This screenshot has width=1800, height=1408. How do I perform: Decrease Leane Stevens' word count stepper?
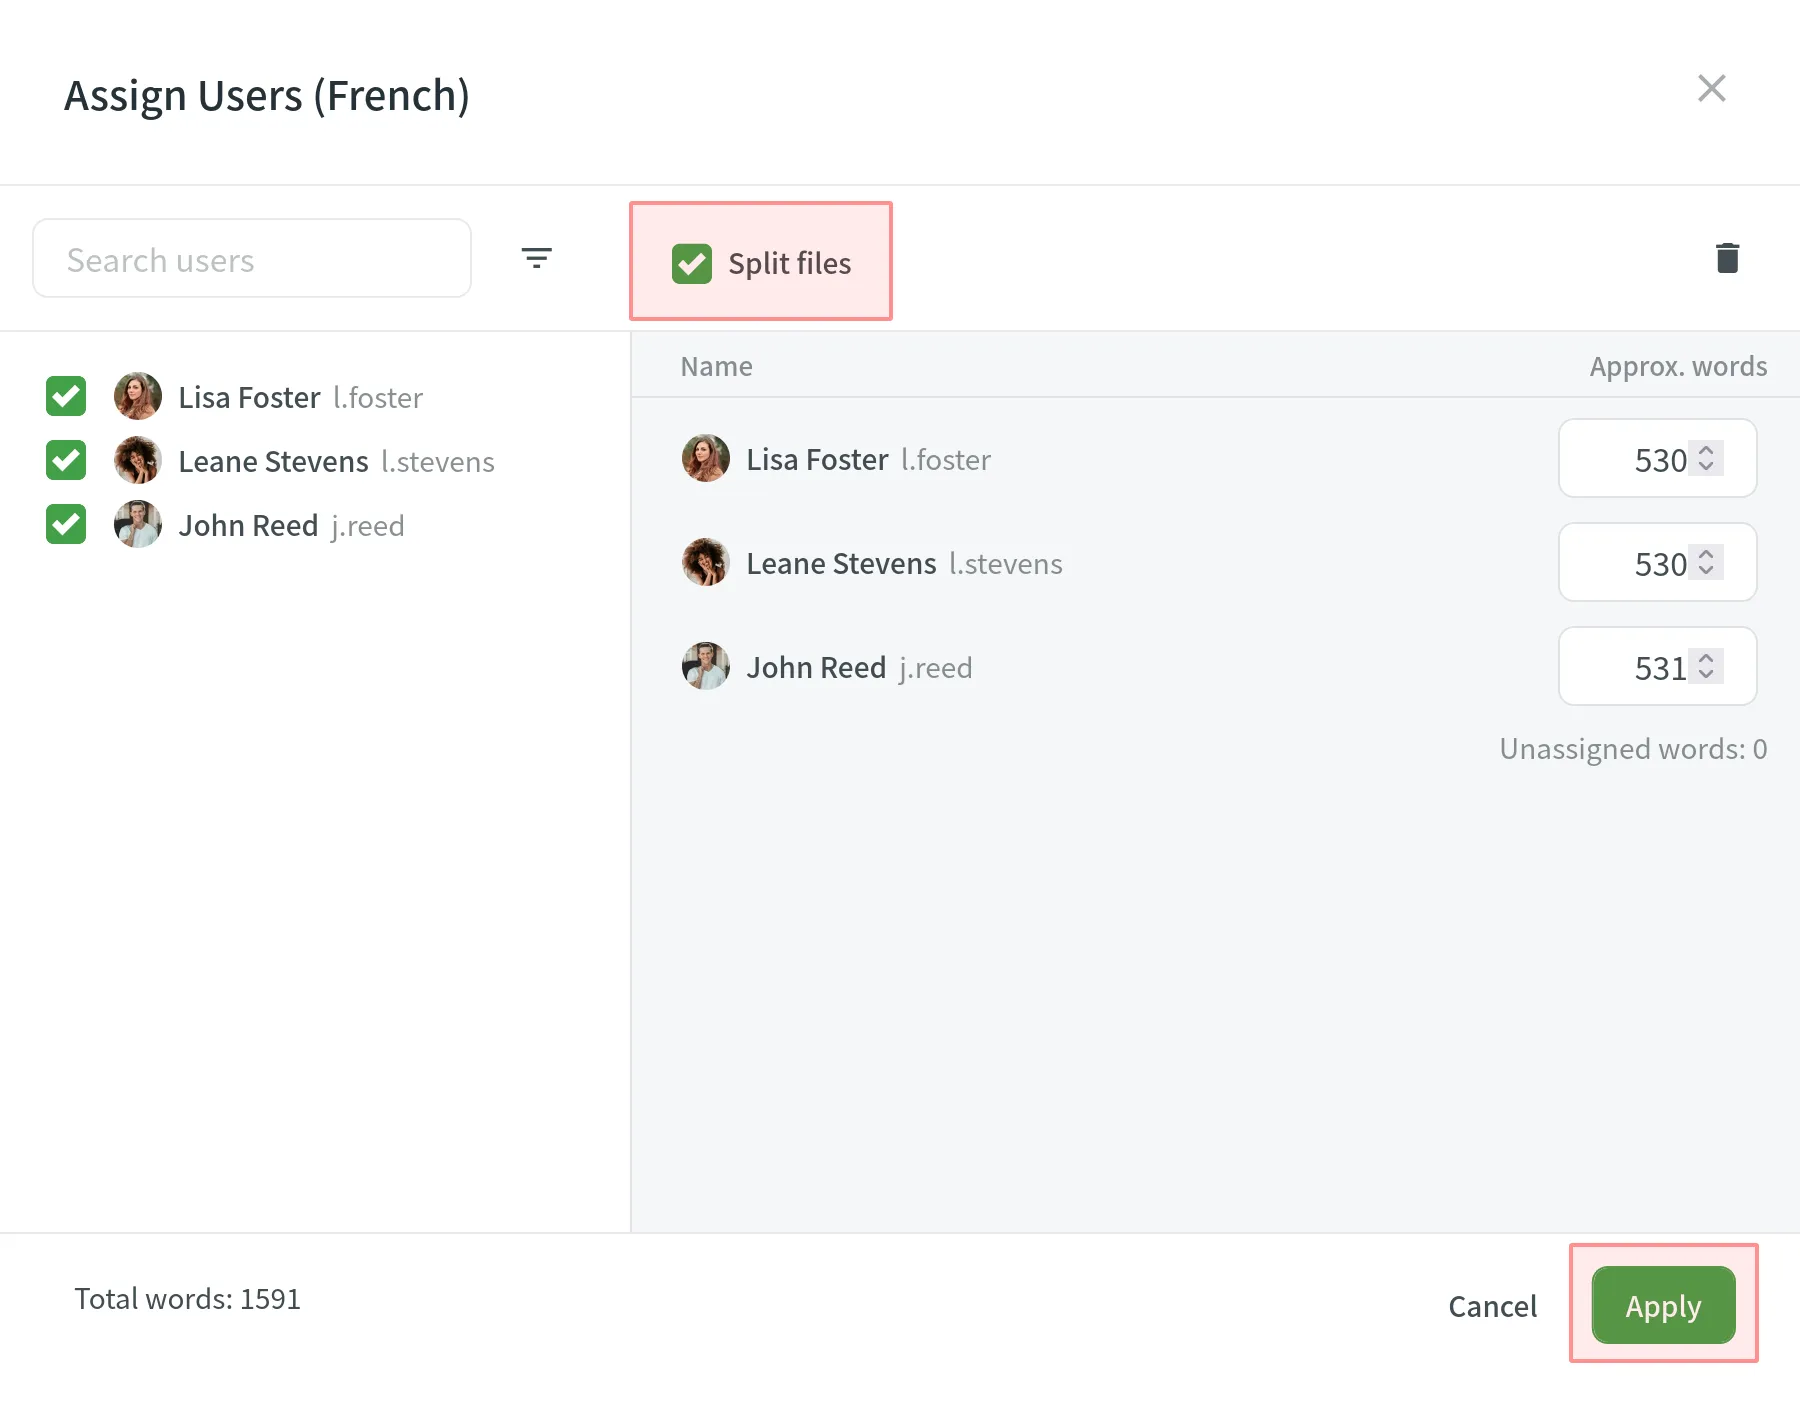(x=1706, y=571)
